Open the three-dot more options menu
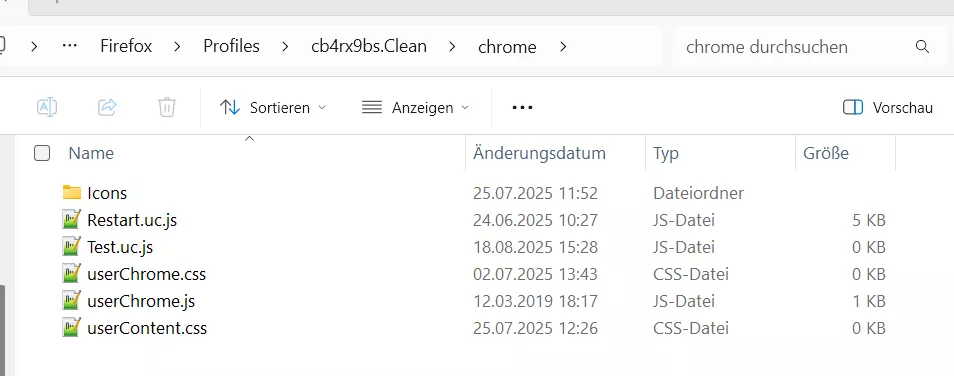 (522, 108)
